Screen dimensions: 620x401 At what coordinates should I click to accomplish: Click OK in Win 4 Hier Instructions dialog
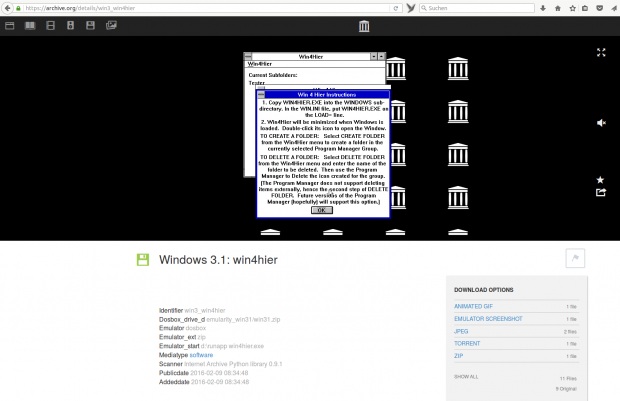pos(322,210)
